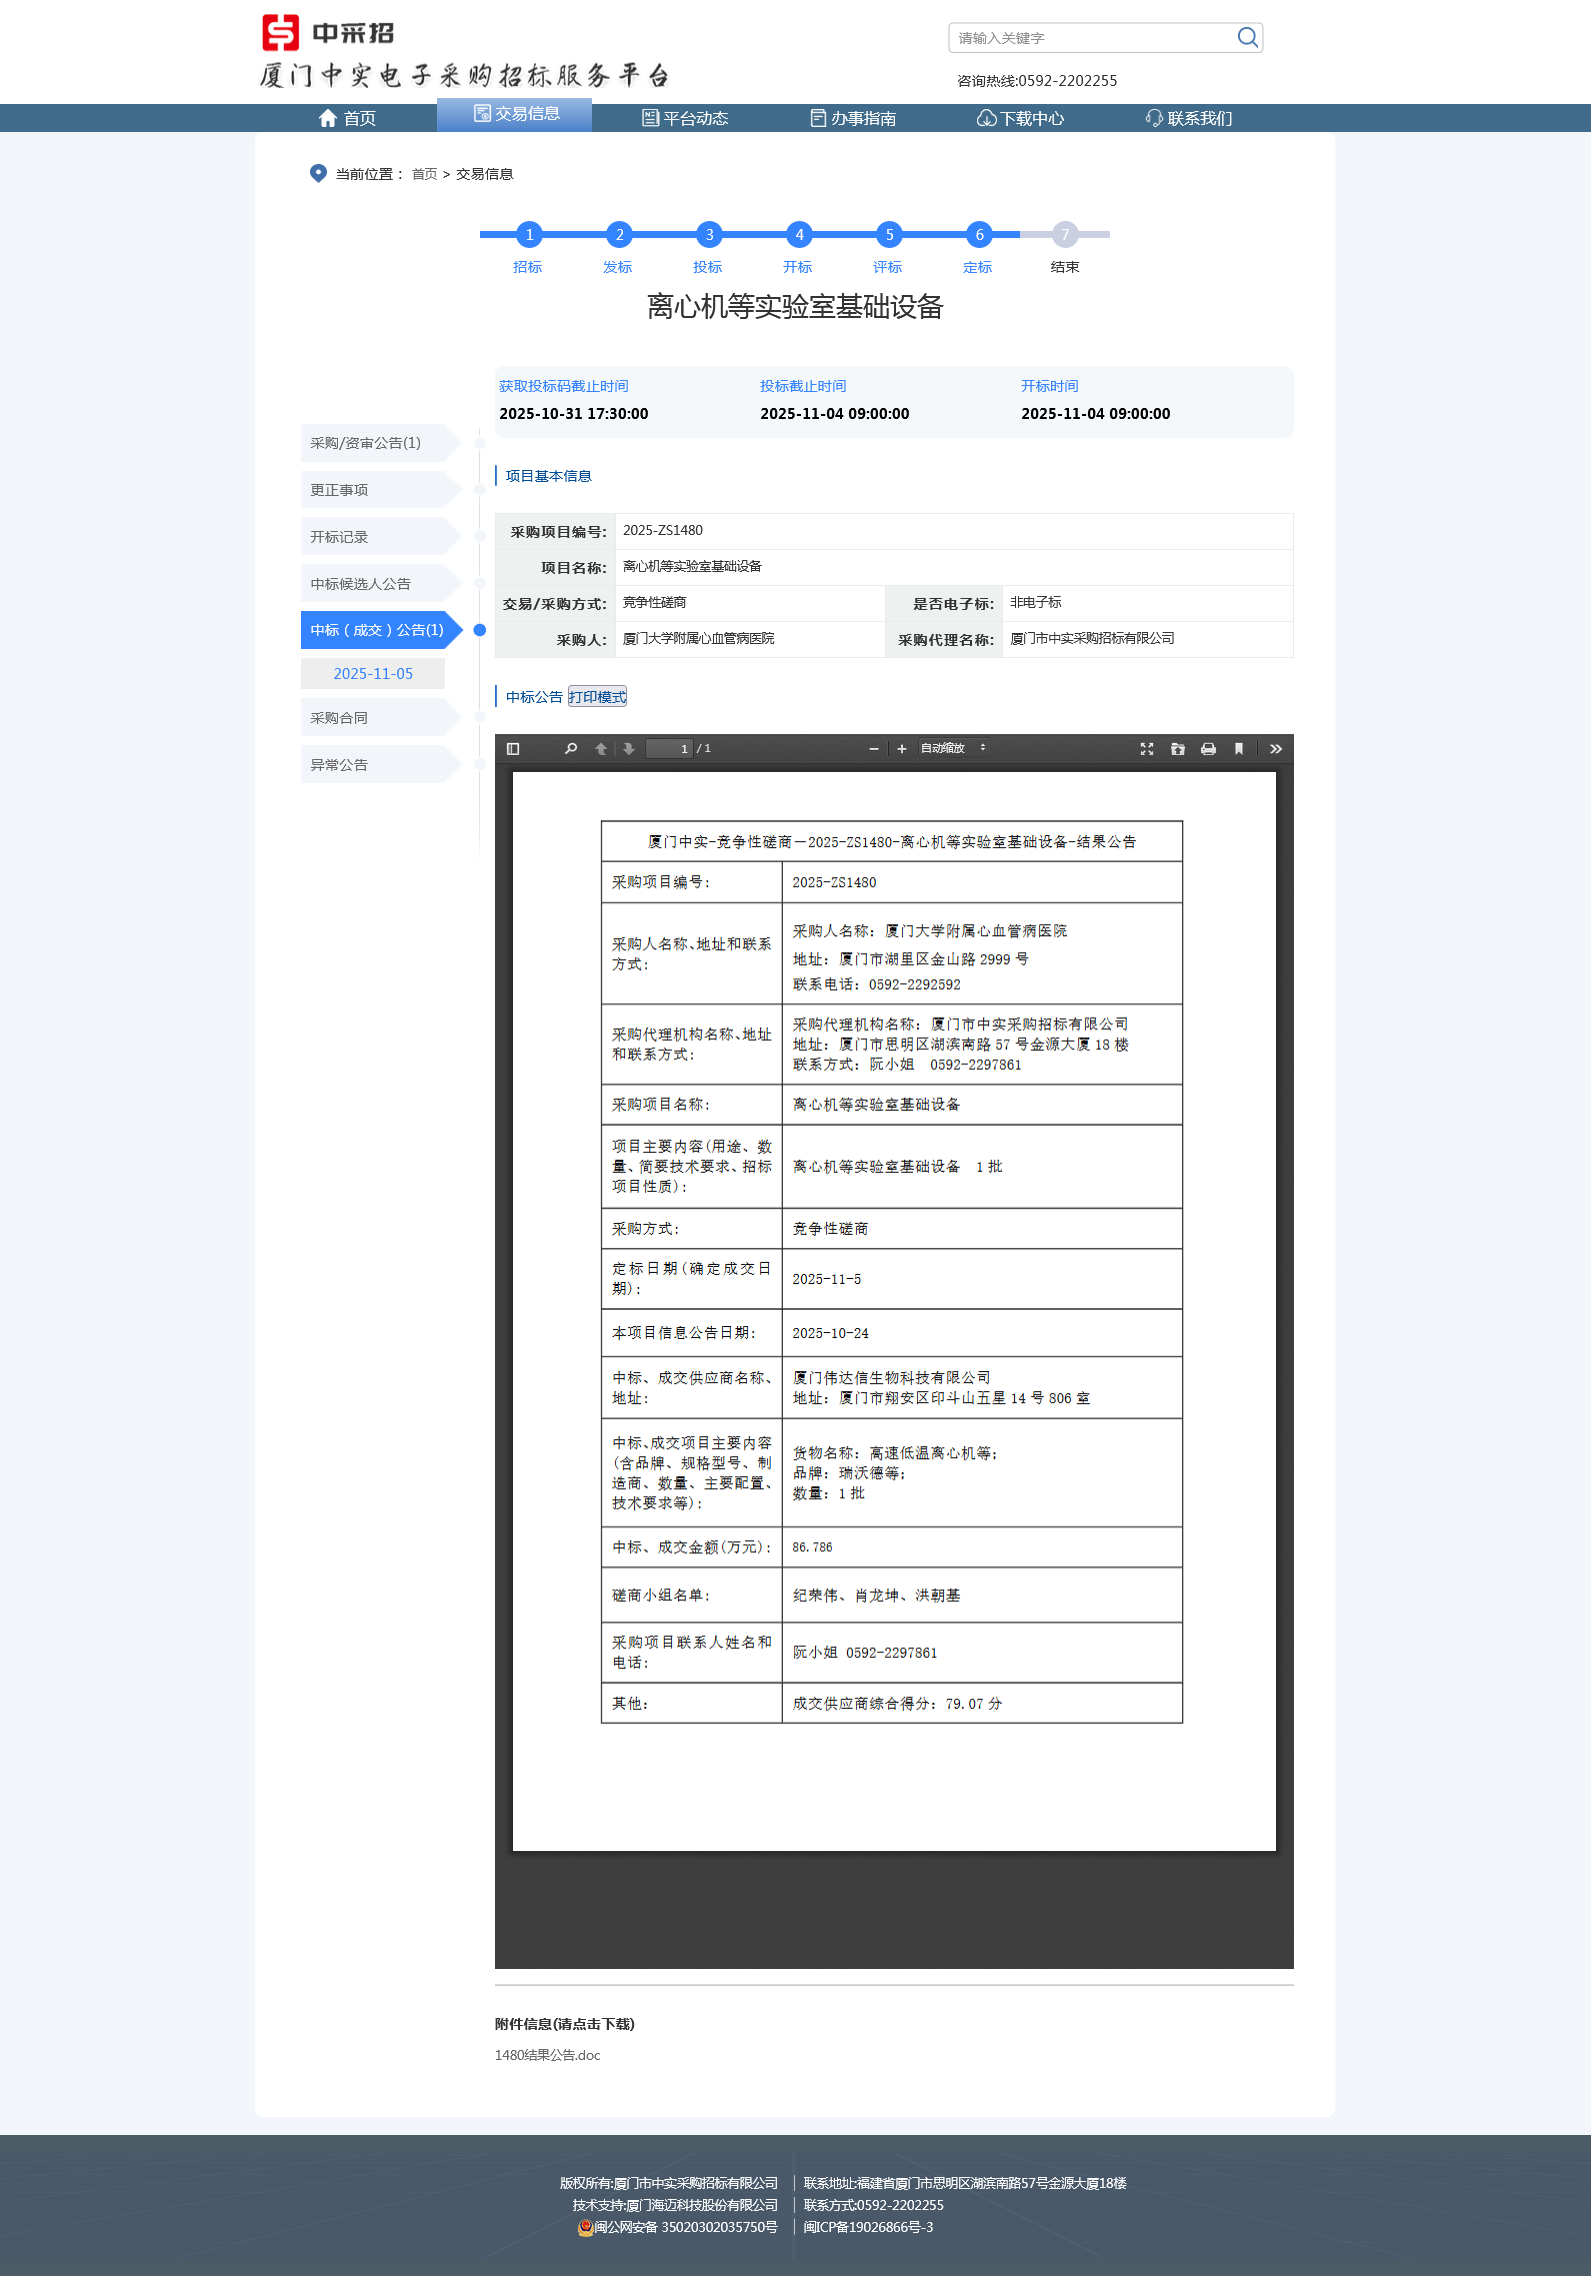Click the PDF open file icon
1591x2276 pixels.
tap(1178, 749)
